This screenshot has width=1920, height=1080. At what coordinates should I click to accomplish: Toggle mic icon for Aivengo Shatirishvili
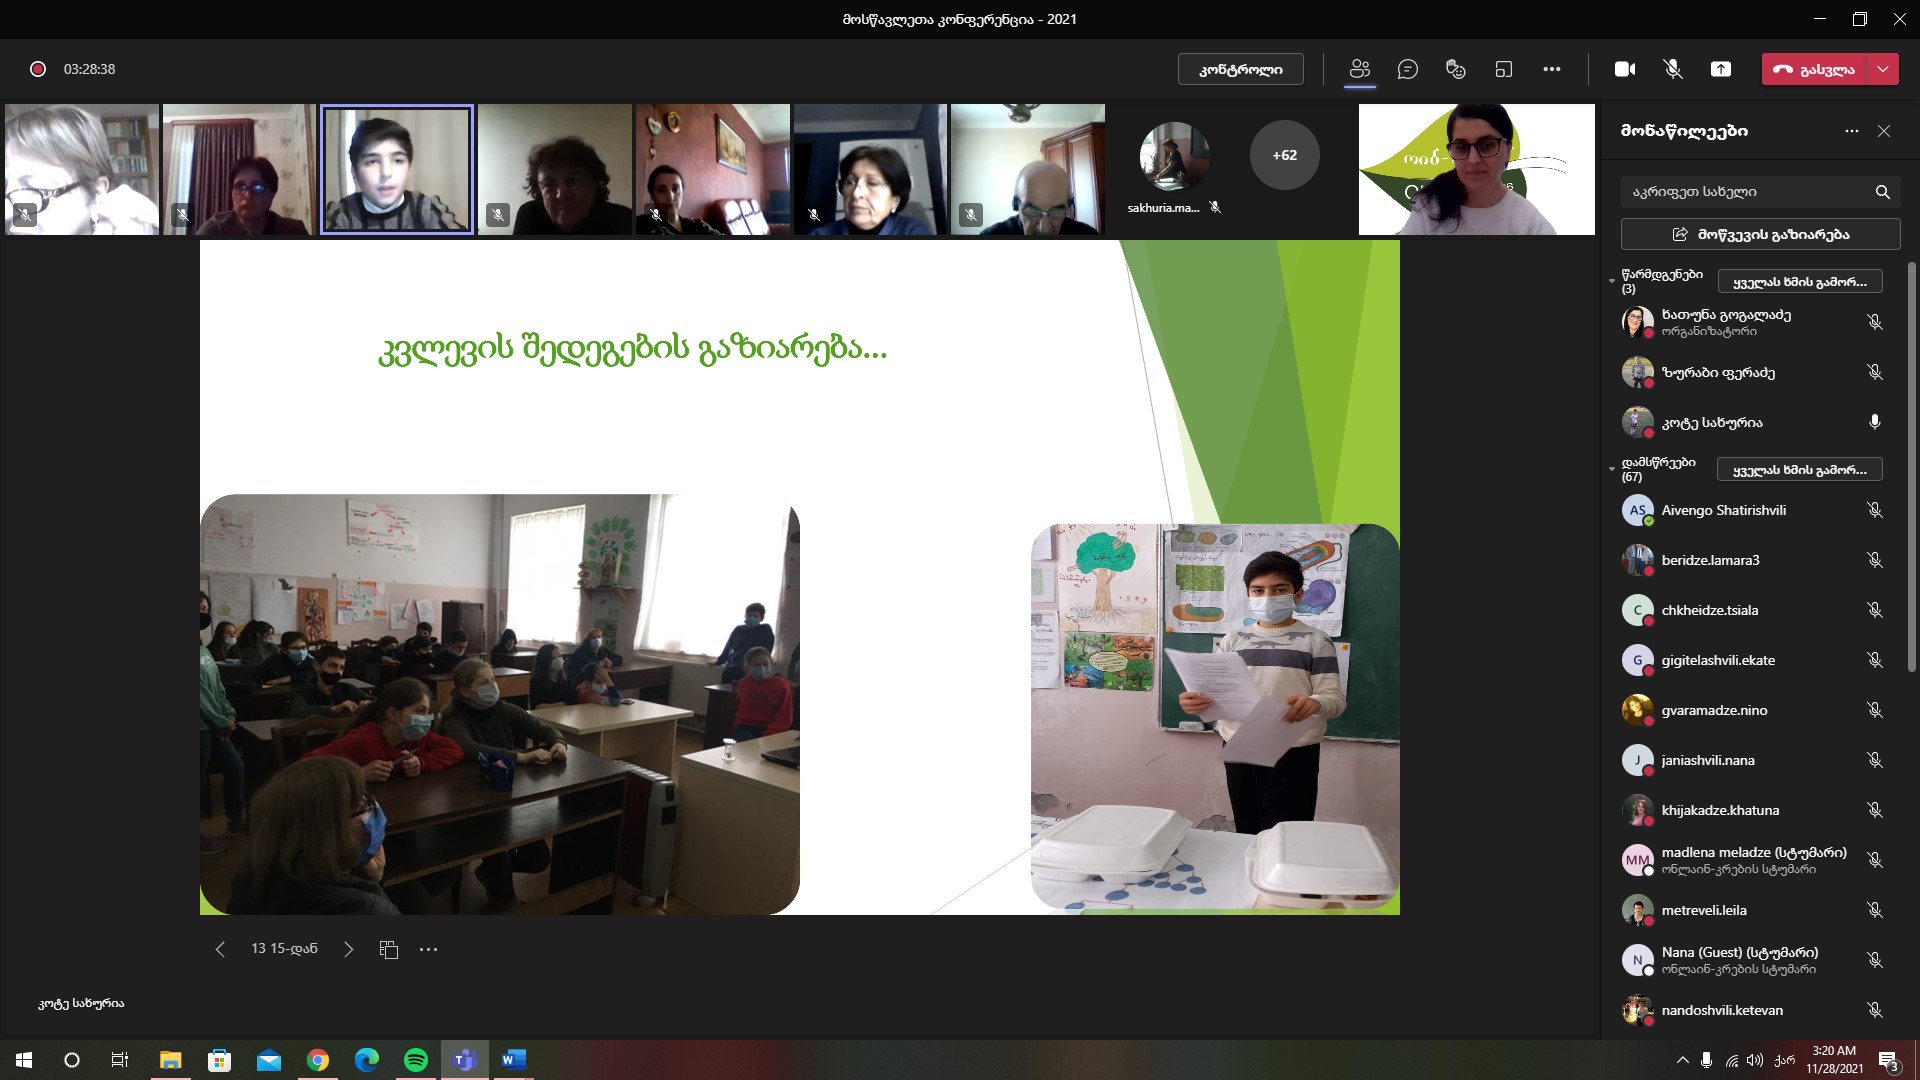(1875, 510)
